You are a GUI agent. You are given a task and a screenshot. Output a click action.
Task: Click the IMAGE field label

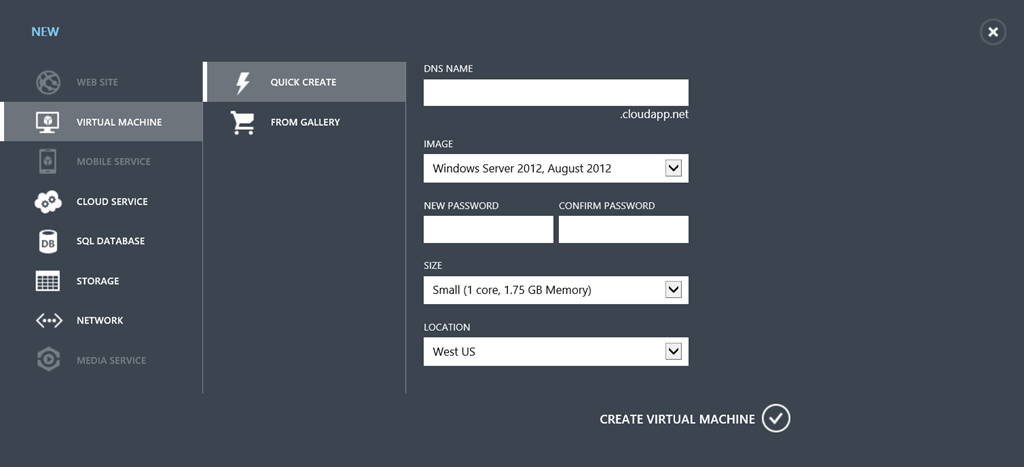(438, 144)
